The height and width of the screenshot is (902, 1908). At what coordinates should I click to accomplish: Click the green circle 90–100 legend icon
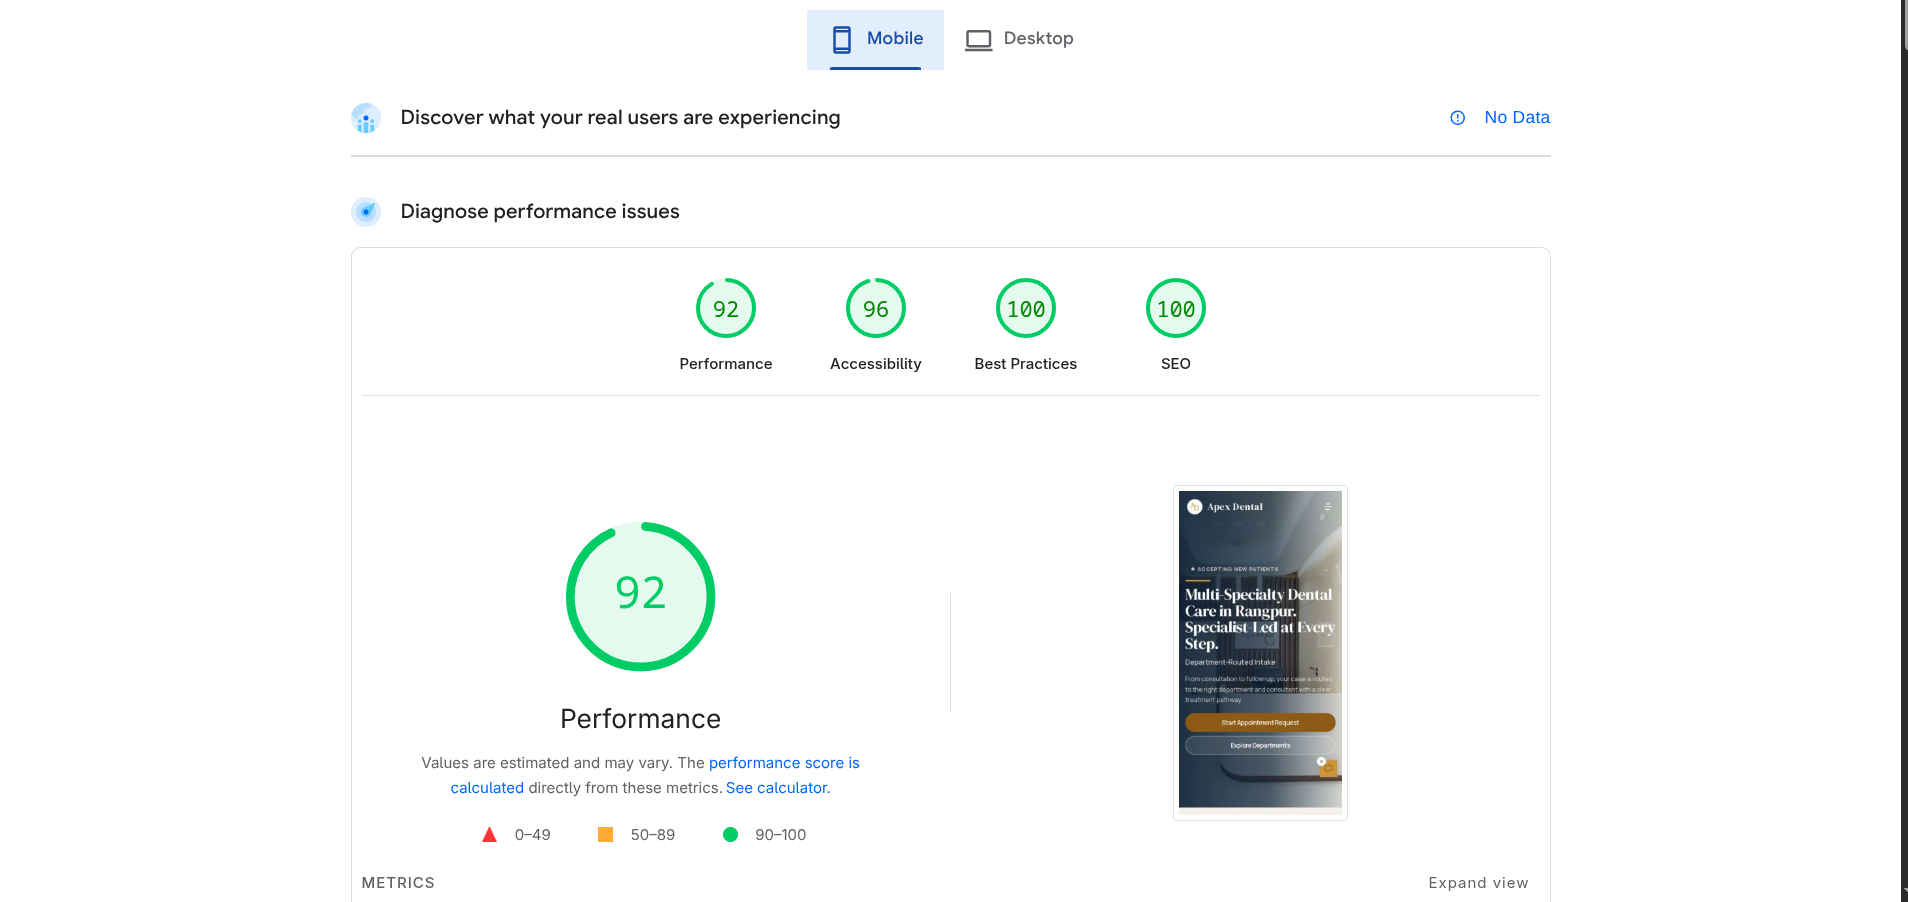point(732,834)
